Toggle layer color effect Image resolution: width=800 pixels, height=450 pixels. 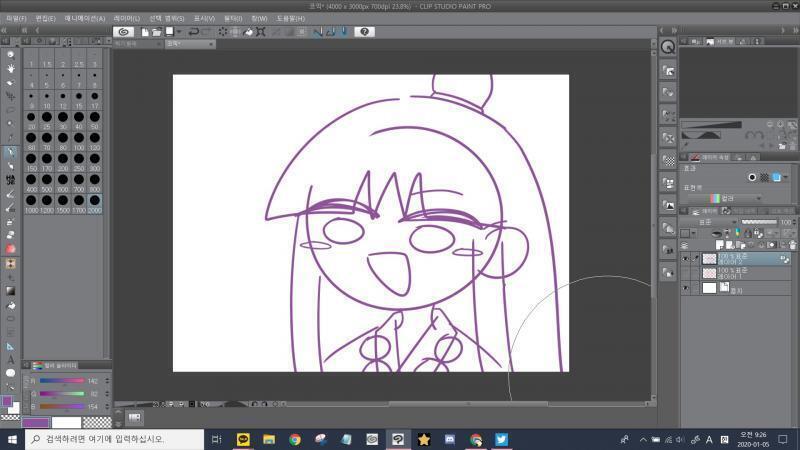777,178
